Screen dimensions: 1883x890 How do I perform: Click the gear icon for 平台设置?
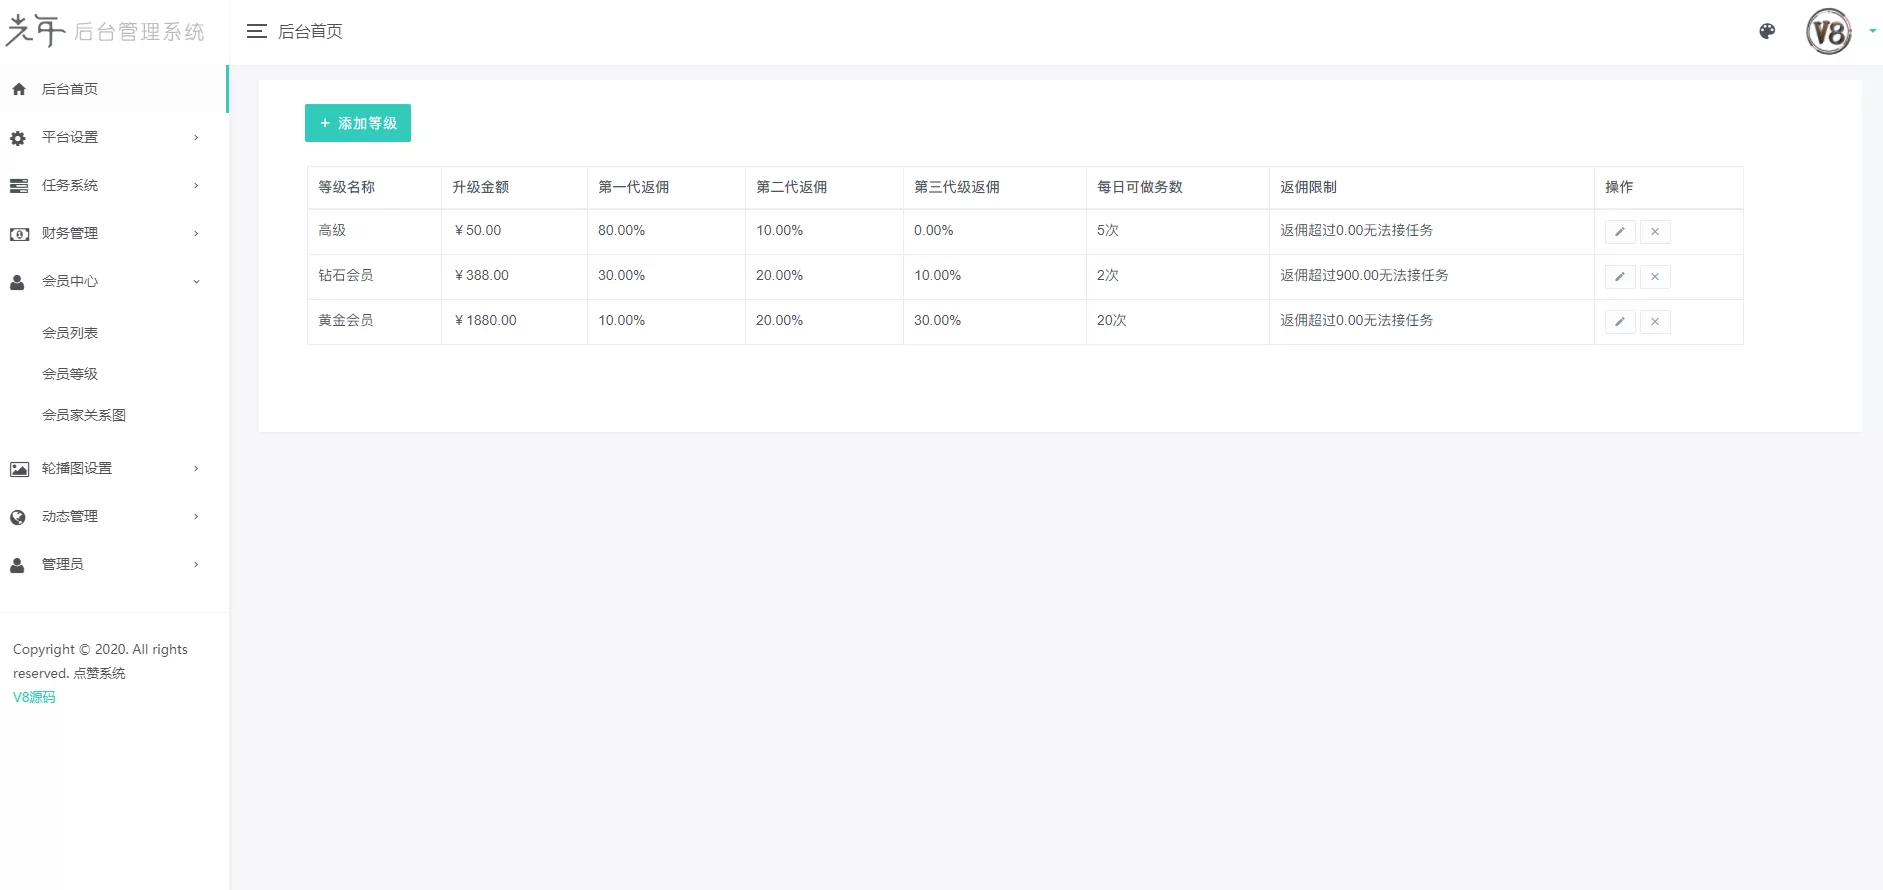[x=18, y=138]
